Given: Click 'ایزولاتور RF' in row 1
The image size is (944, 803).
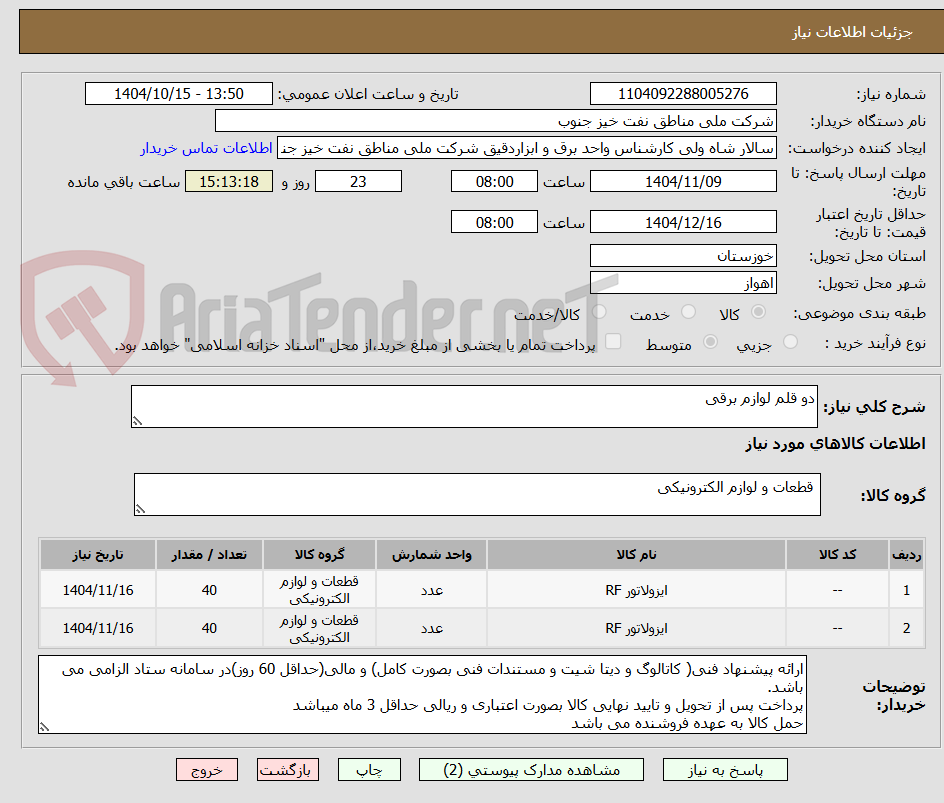Looking at the screenshot, I should (636, 591).
